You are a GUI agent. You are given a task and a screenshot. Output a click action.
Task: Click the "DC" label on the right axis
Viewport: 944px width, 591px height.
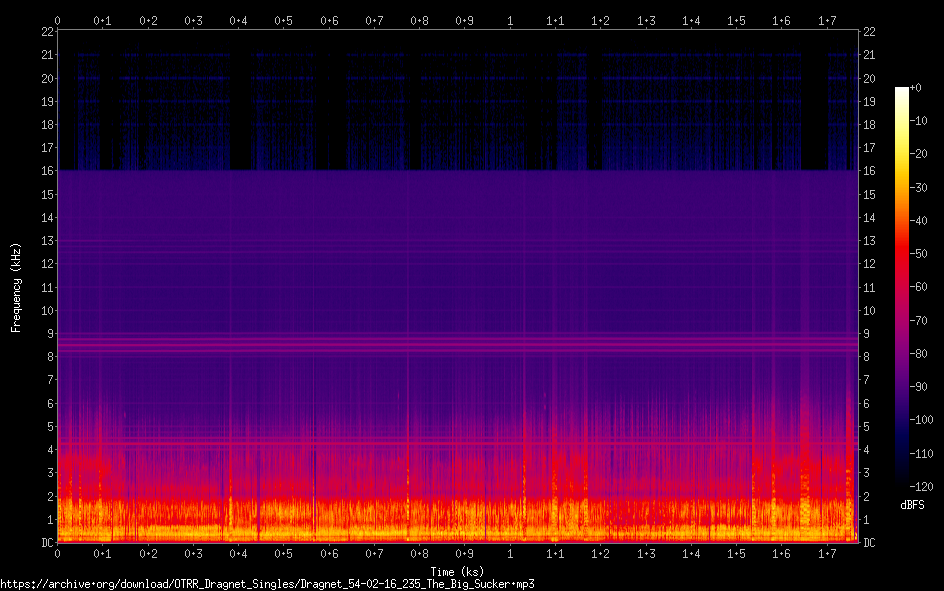(869, 543)
